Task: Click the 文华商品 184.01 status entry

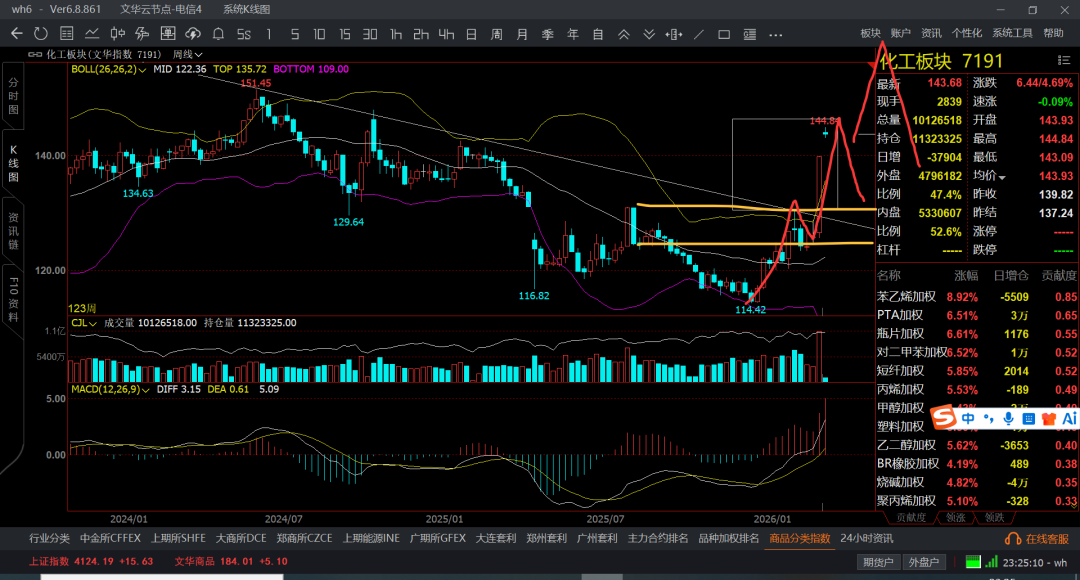Action: [231, 561]
